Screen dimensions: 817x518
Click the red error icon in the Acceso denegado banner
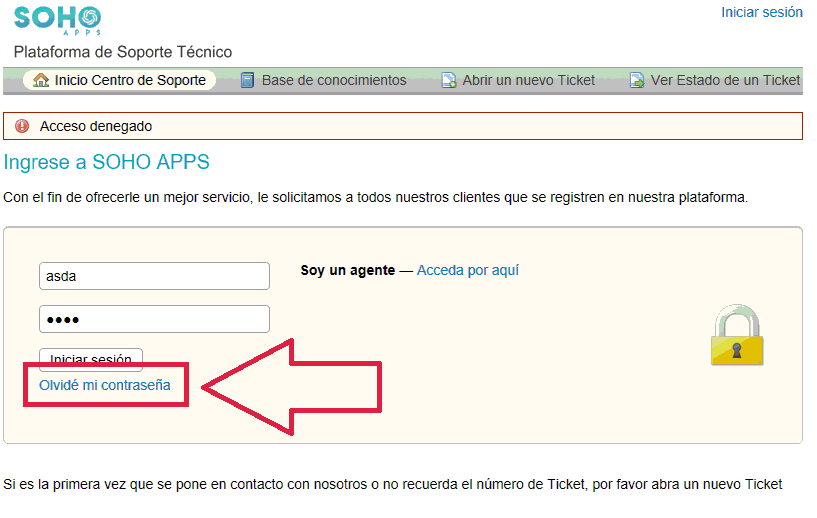[22, 126]
